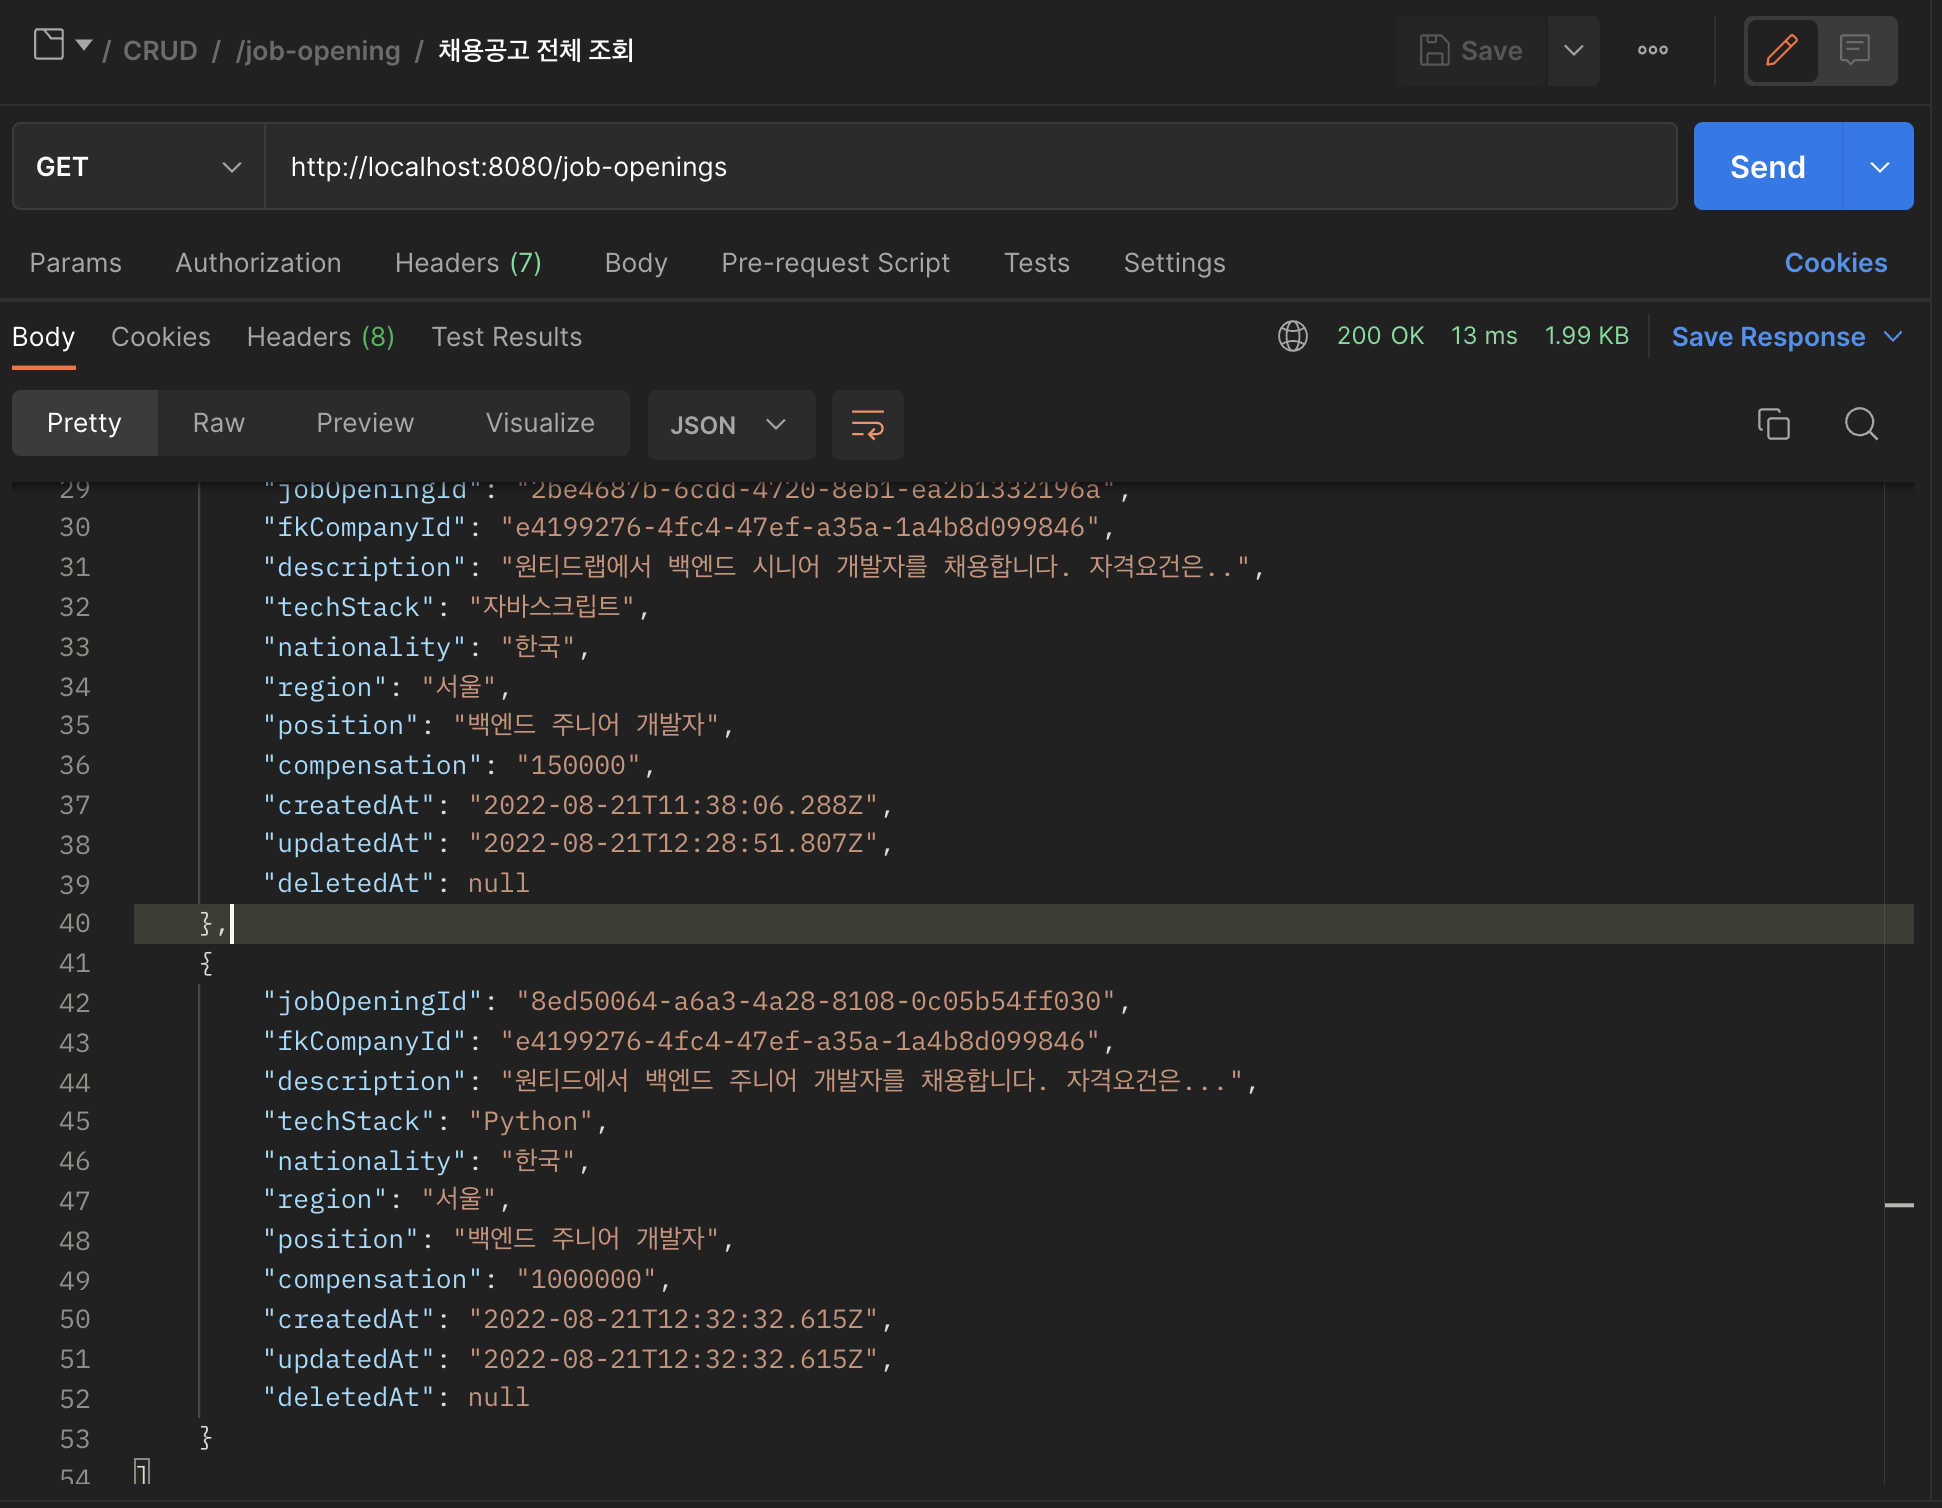Open the Authorization tab
Screen dimensions: 1942x1508
[258, 262]
